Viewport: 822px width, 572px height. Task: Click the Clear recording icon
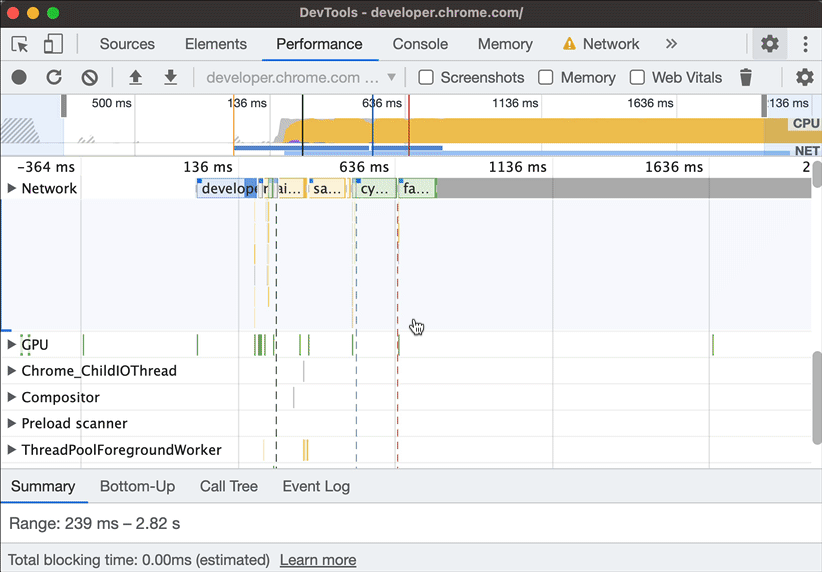pyautogui.click(x=89, y=77)
